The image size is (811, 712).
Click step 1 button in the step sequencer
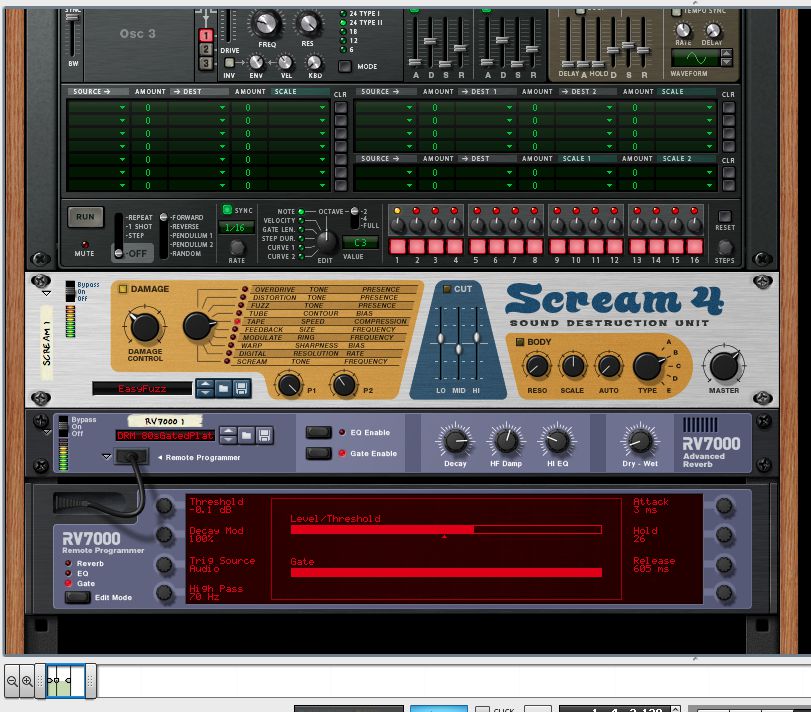(x=397, y=246)
